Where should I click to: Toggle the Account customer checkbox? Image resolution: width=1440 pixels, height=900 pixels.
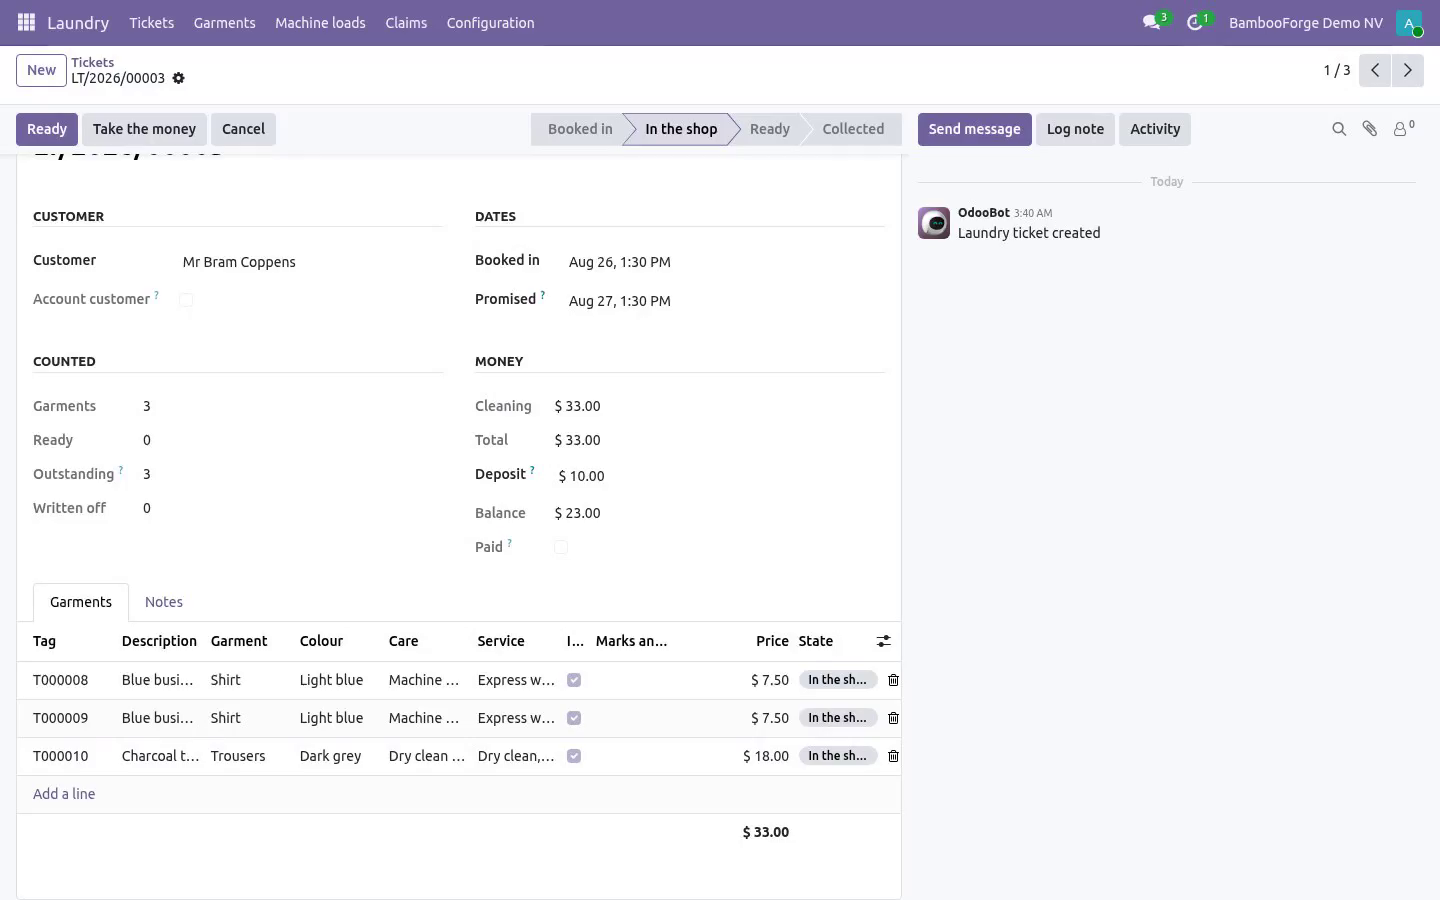[186, 300]
